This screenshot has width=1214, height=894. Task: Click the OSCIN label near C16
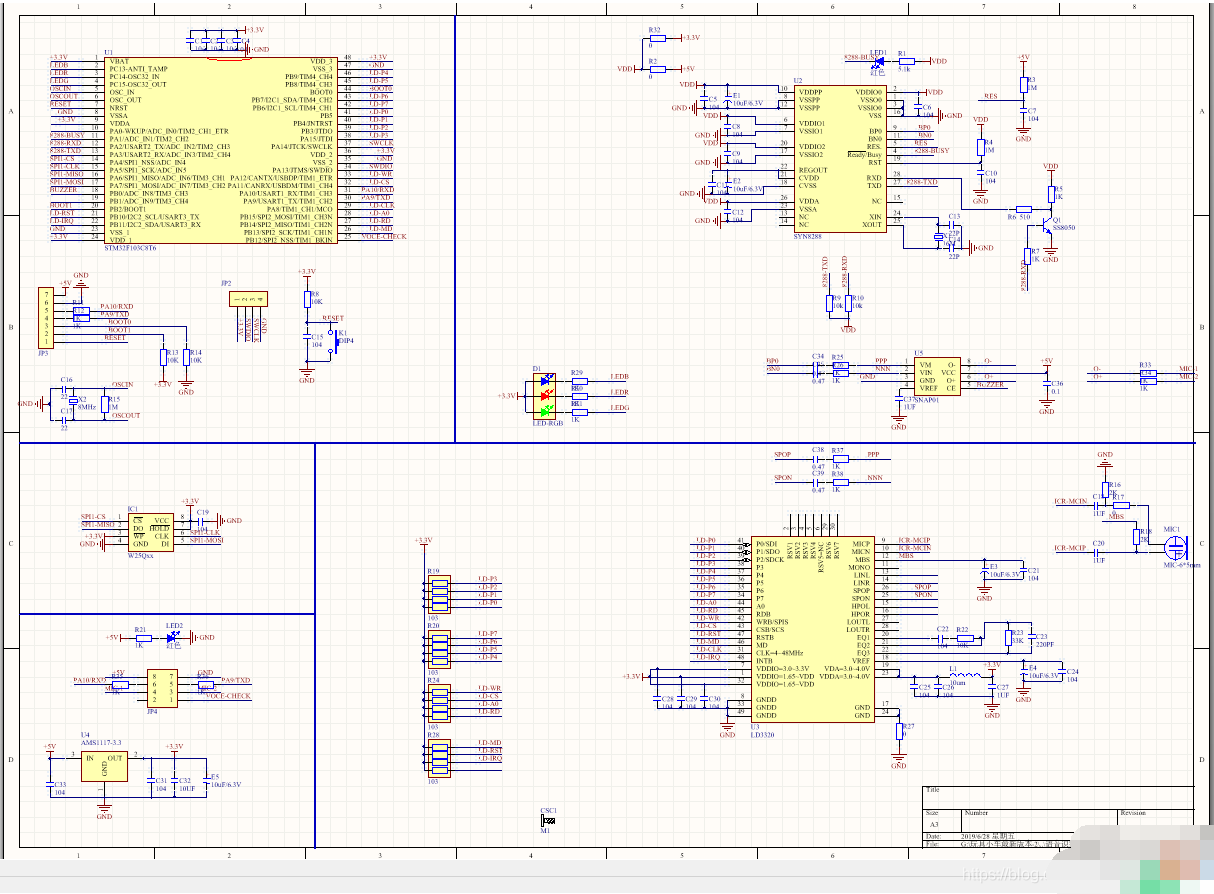[x=123, y=384]
